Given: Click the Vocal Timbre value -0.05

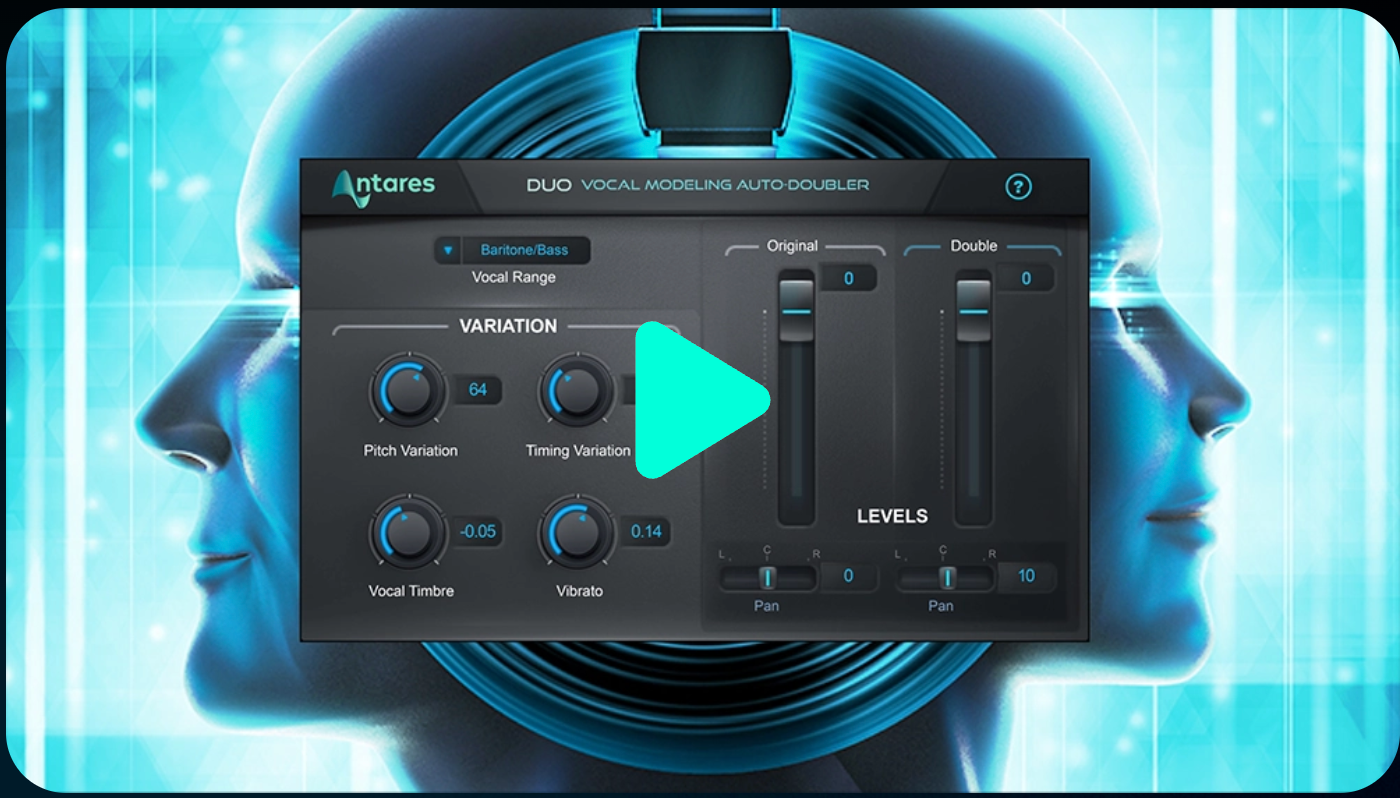Looking at the screenshot, I should (478, 532).
